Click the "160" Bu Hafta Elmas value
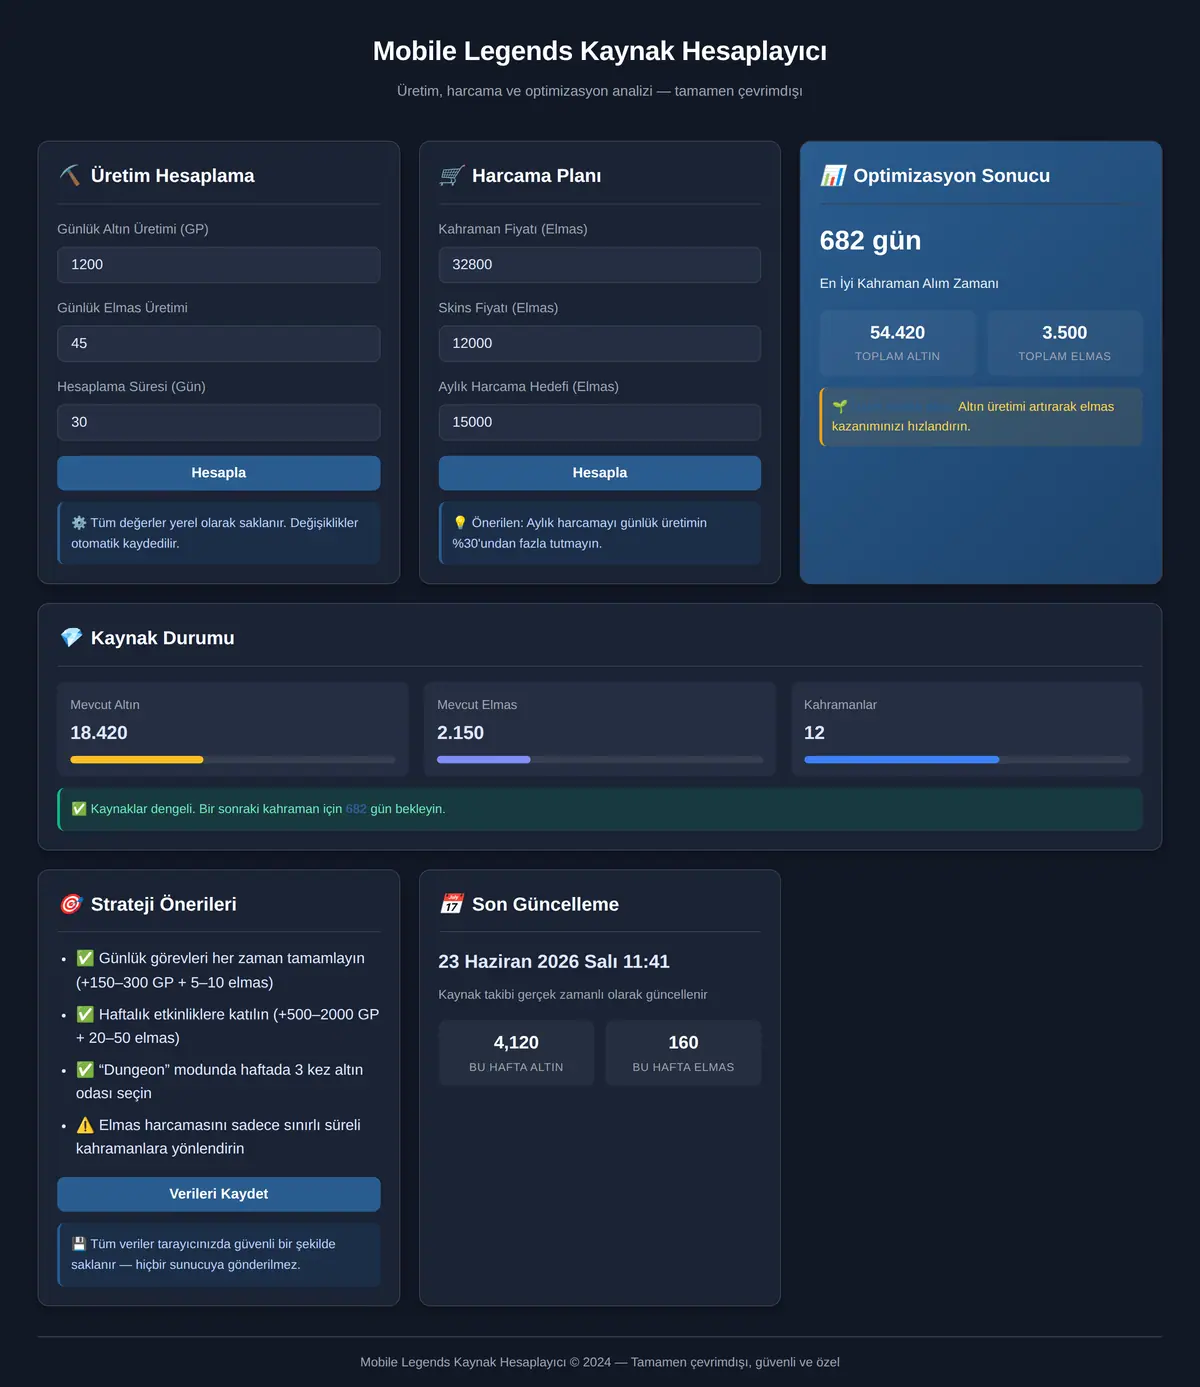The height and width of the screenshot is (1387, 1200). pos(684,1043)
